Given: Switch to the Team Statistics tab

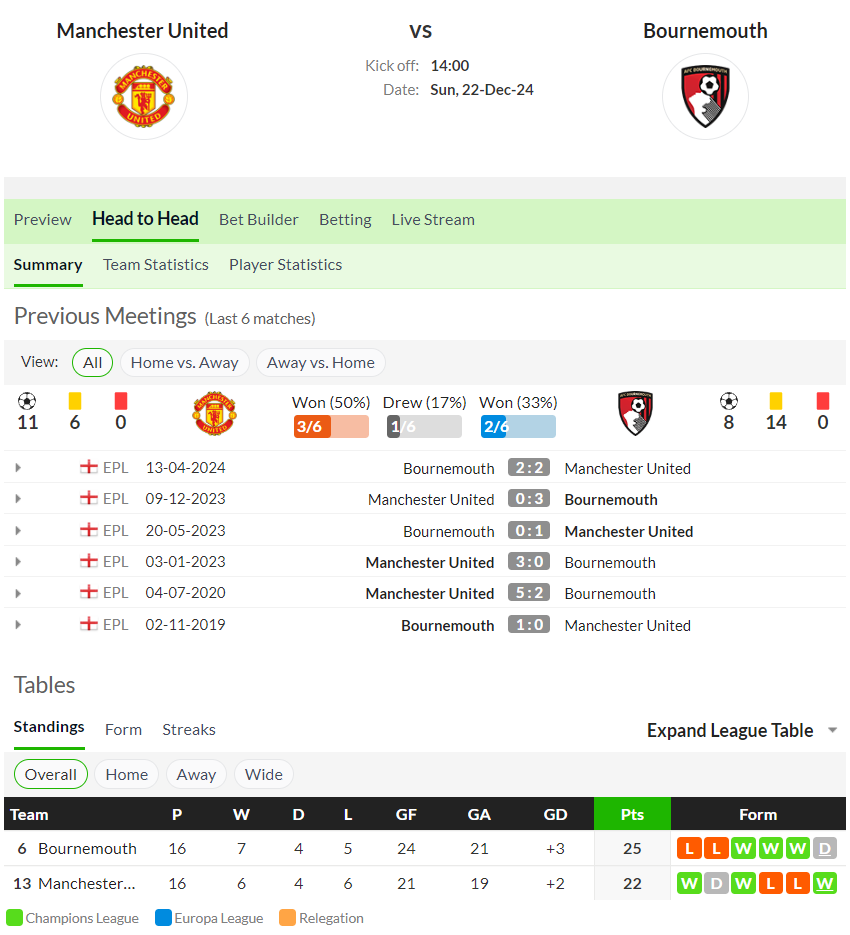Looking at the screenshot, I should (x=156, y=265).
